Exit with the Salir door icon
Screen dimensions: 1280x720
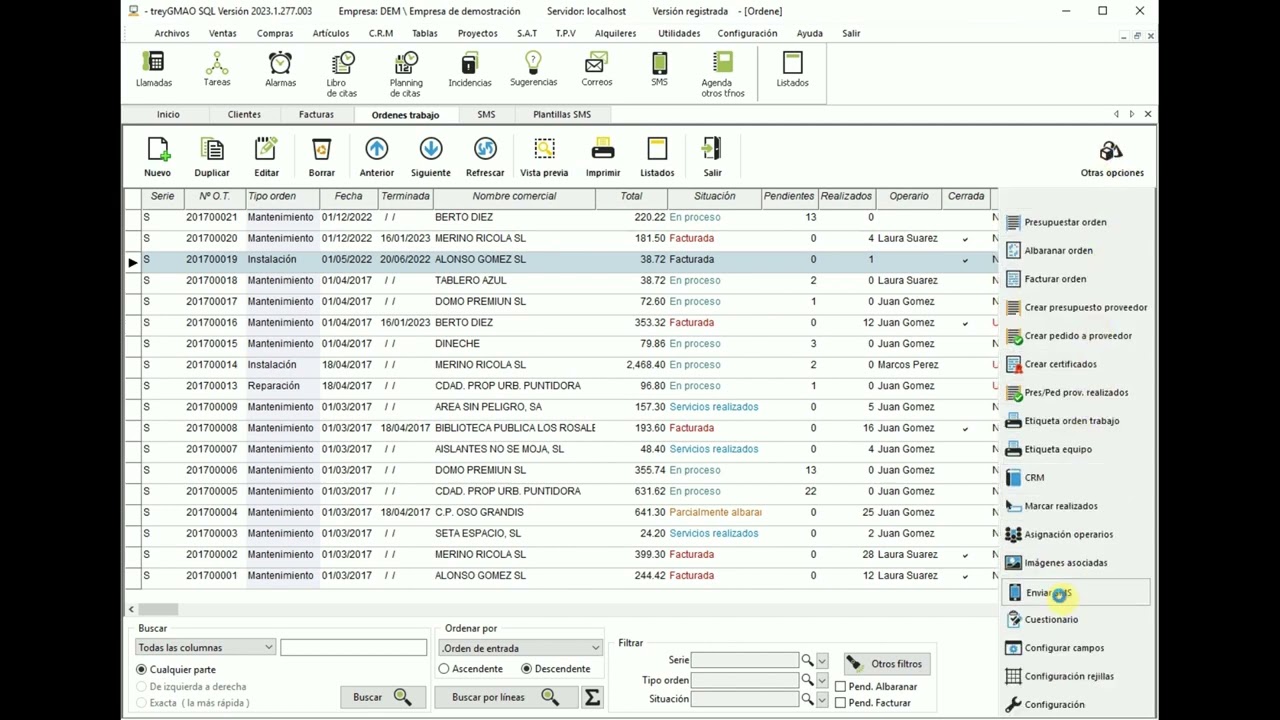tap(712, 158)
